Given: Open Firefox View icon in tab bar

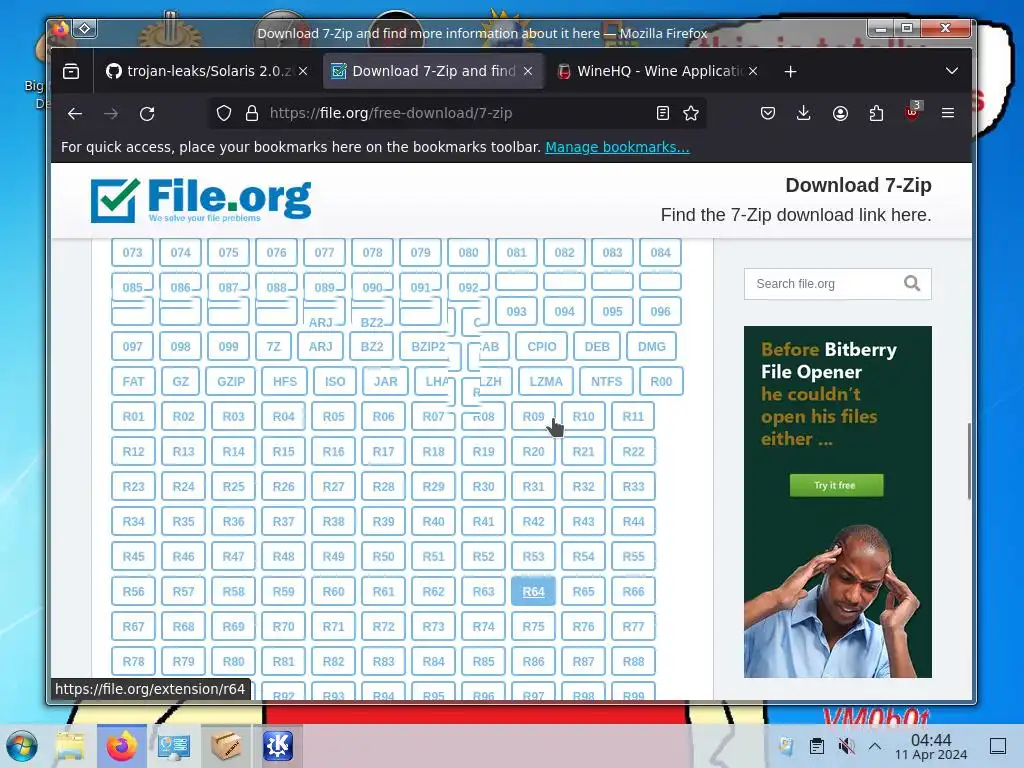Looking at the screenshot, I should (x=71, y=71).
